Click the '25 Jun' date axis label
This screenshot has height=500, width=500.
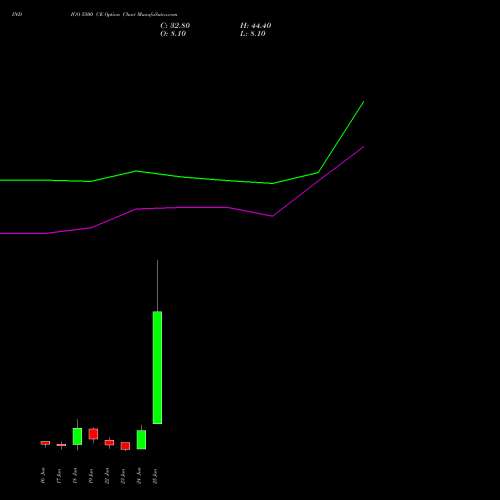click(x=155, y=476)
